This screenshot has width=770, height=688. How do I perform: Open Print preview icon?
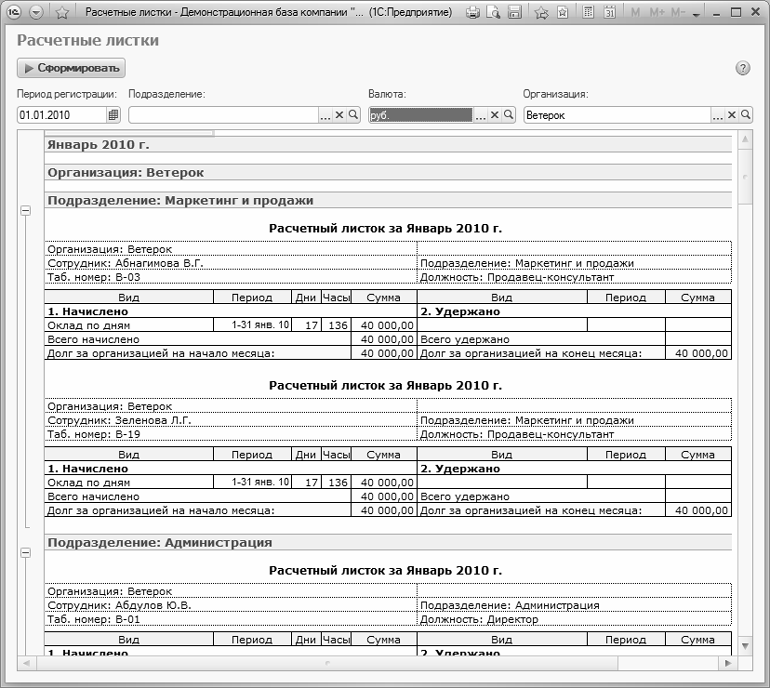click(x=493, y=12)
